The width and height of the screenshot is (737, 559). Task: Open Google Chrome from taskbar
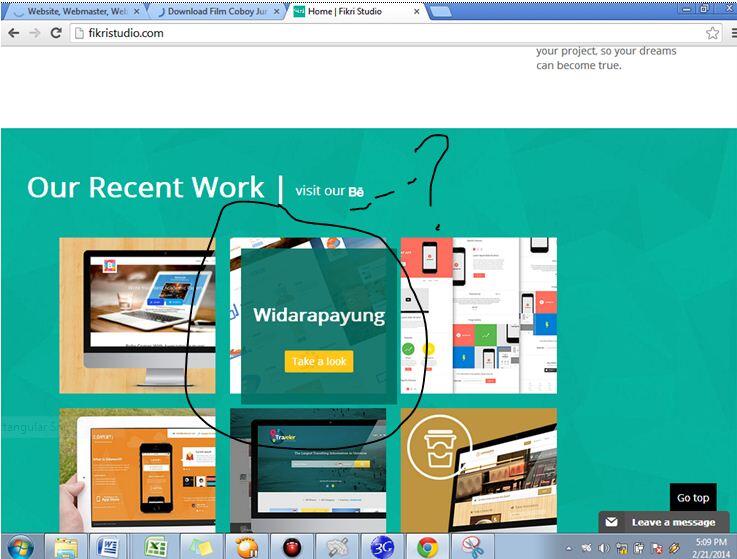(427, 547)
